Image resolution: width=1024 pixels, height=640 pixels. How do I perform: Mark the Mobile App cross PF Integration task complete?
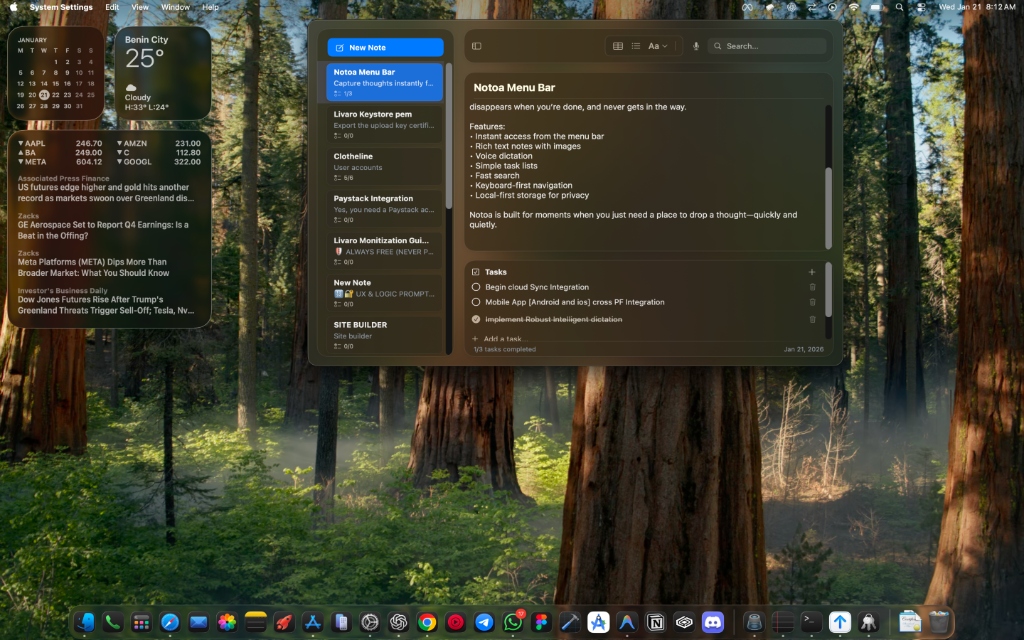tap(476, 302)
